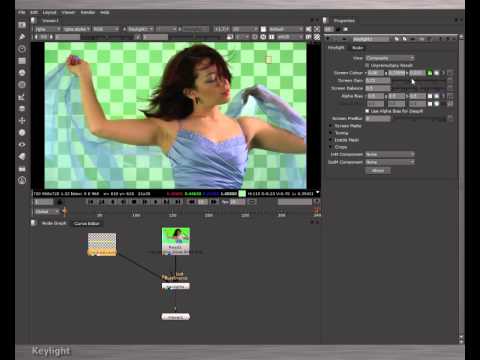Select the green screen Read node thumbnail
Screen dimensions: 480x360
[176, 241]
